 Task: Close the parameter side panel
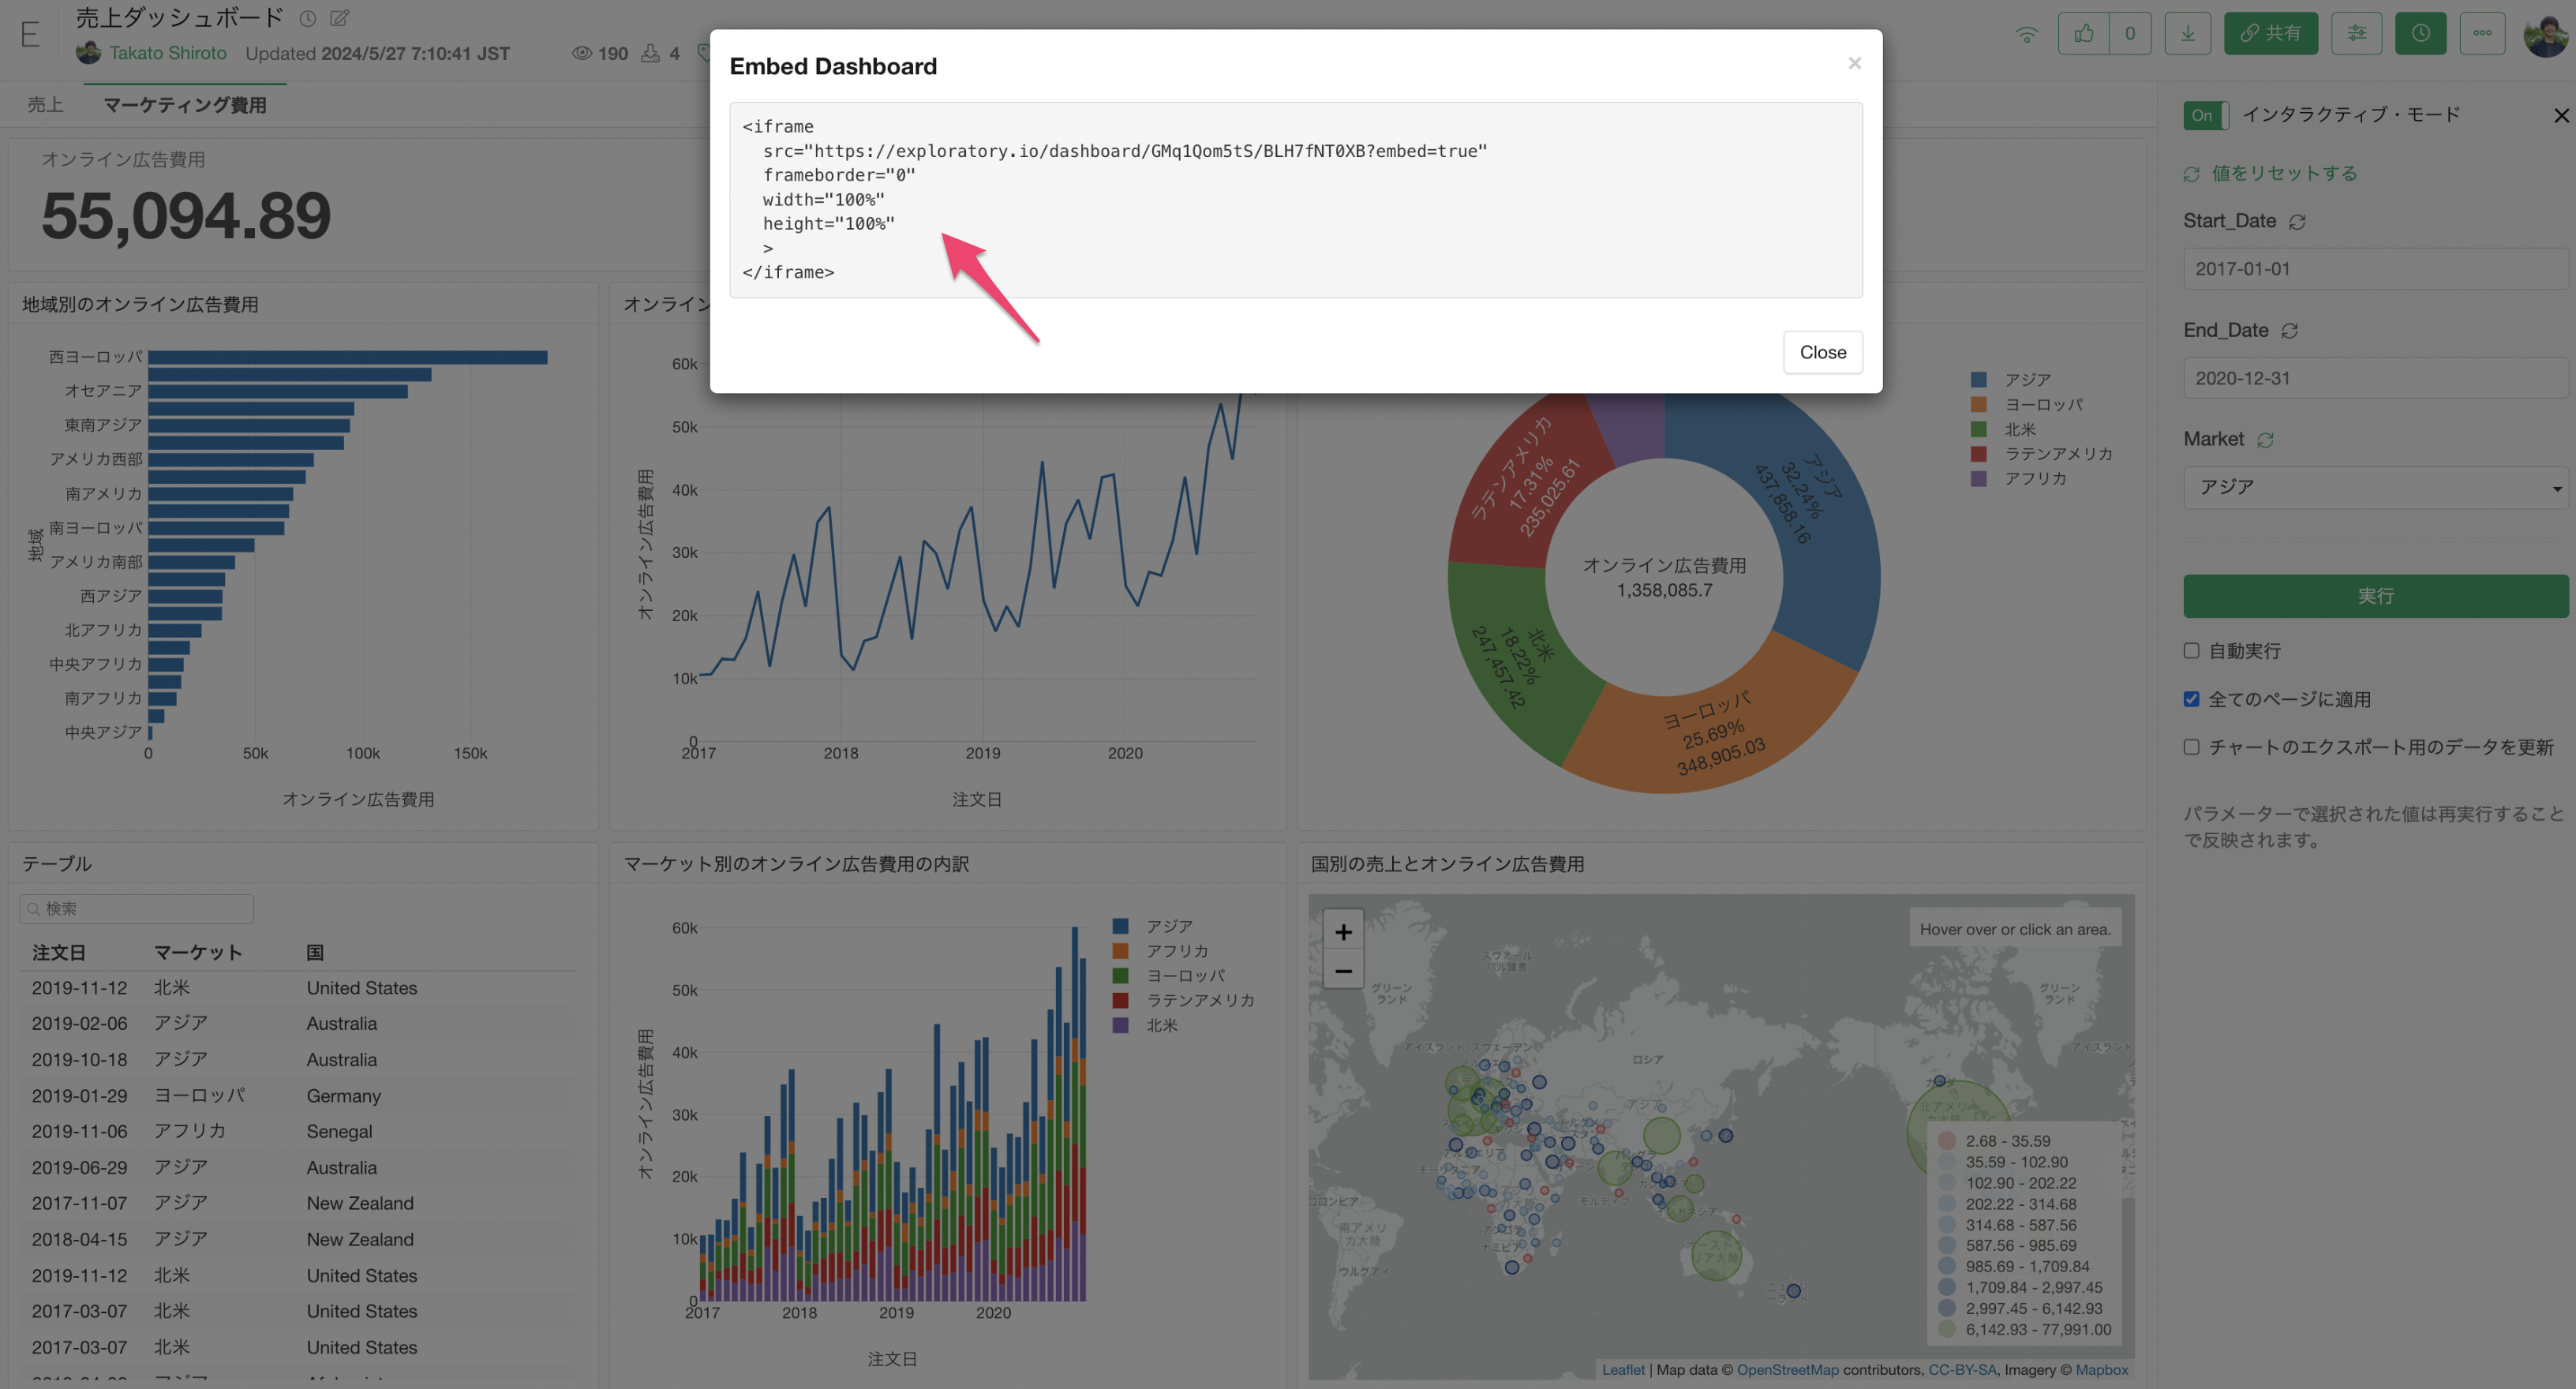[x=2560, y=116]
